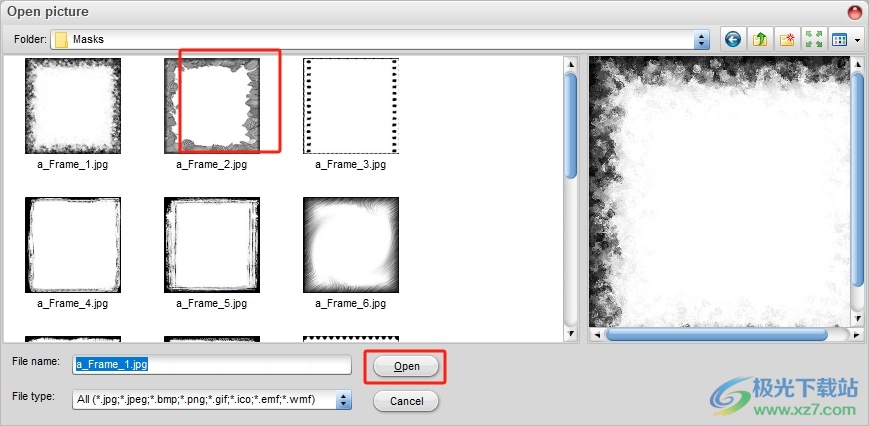
Task: Open the Masks folder dropdown
Action: [702, 39]
